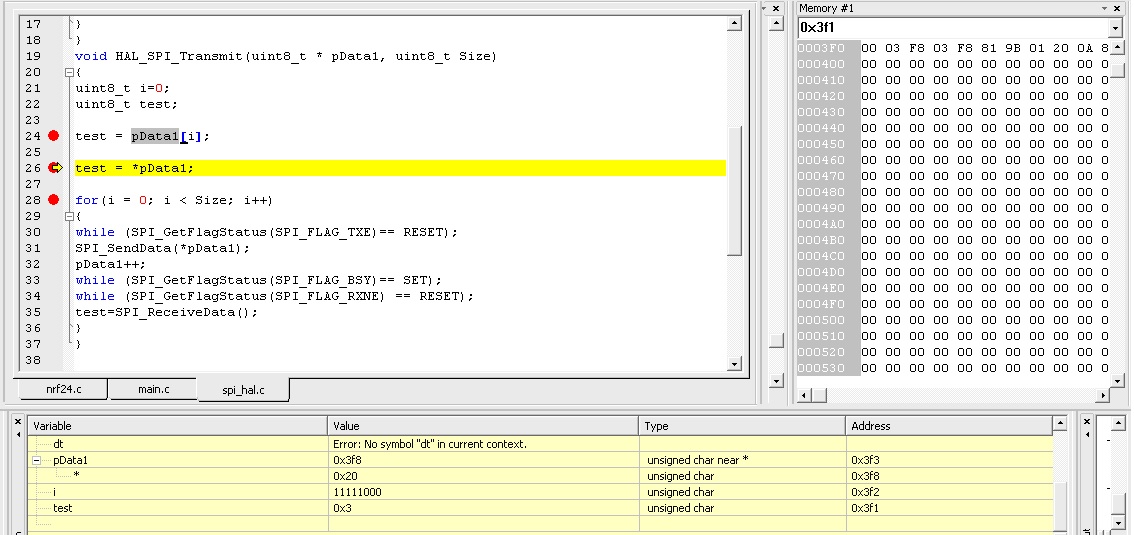
Task: Close the watch variables panel
Action: tap(18, 421)
